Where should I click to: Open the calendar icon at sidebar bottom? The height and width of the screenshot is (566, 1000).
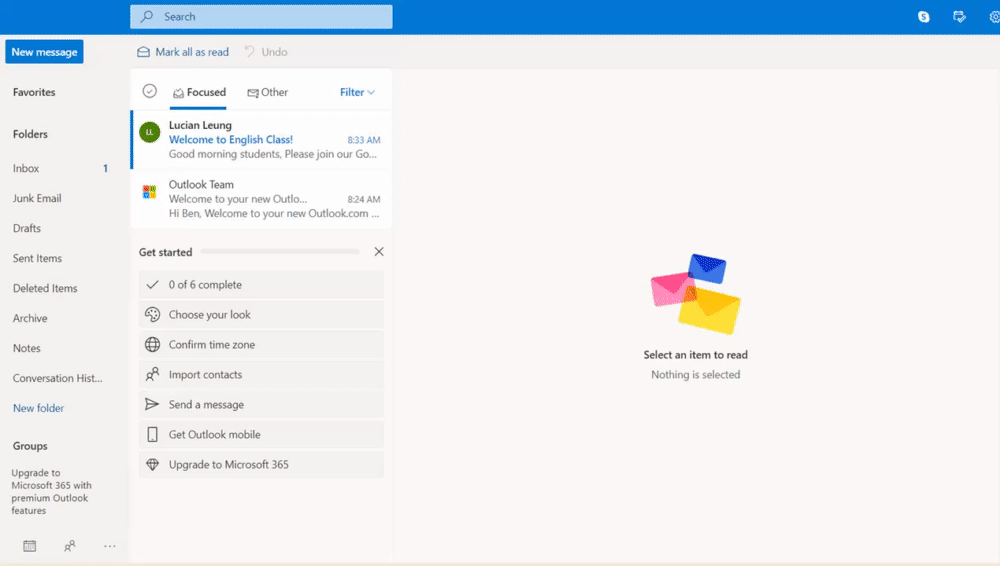pos(29,546)
